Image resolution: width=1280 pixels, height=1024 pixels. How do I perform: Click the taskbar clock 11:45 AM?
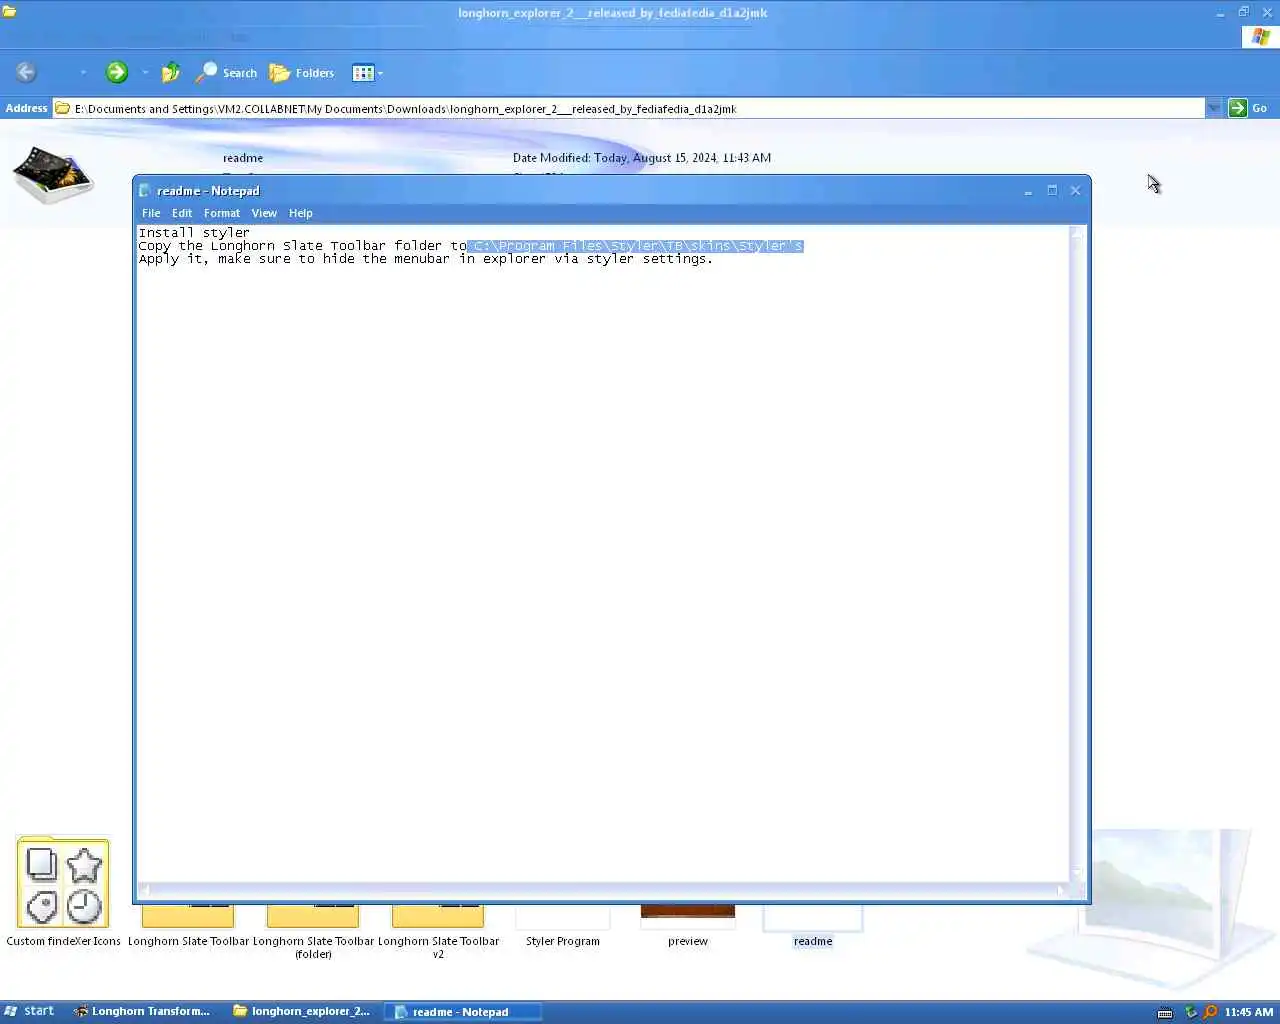coord(1249,1012)
